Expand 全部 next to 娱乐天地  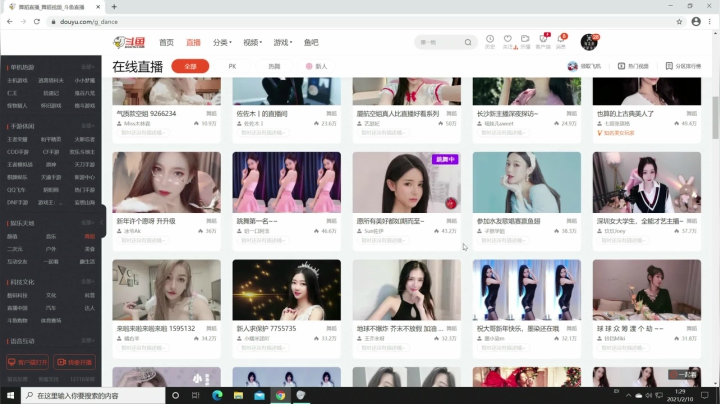click(x=87, y=223)
